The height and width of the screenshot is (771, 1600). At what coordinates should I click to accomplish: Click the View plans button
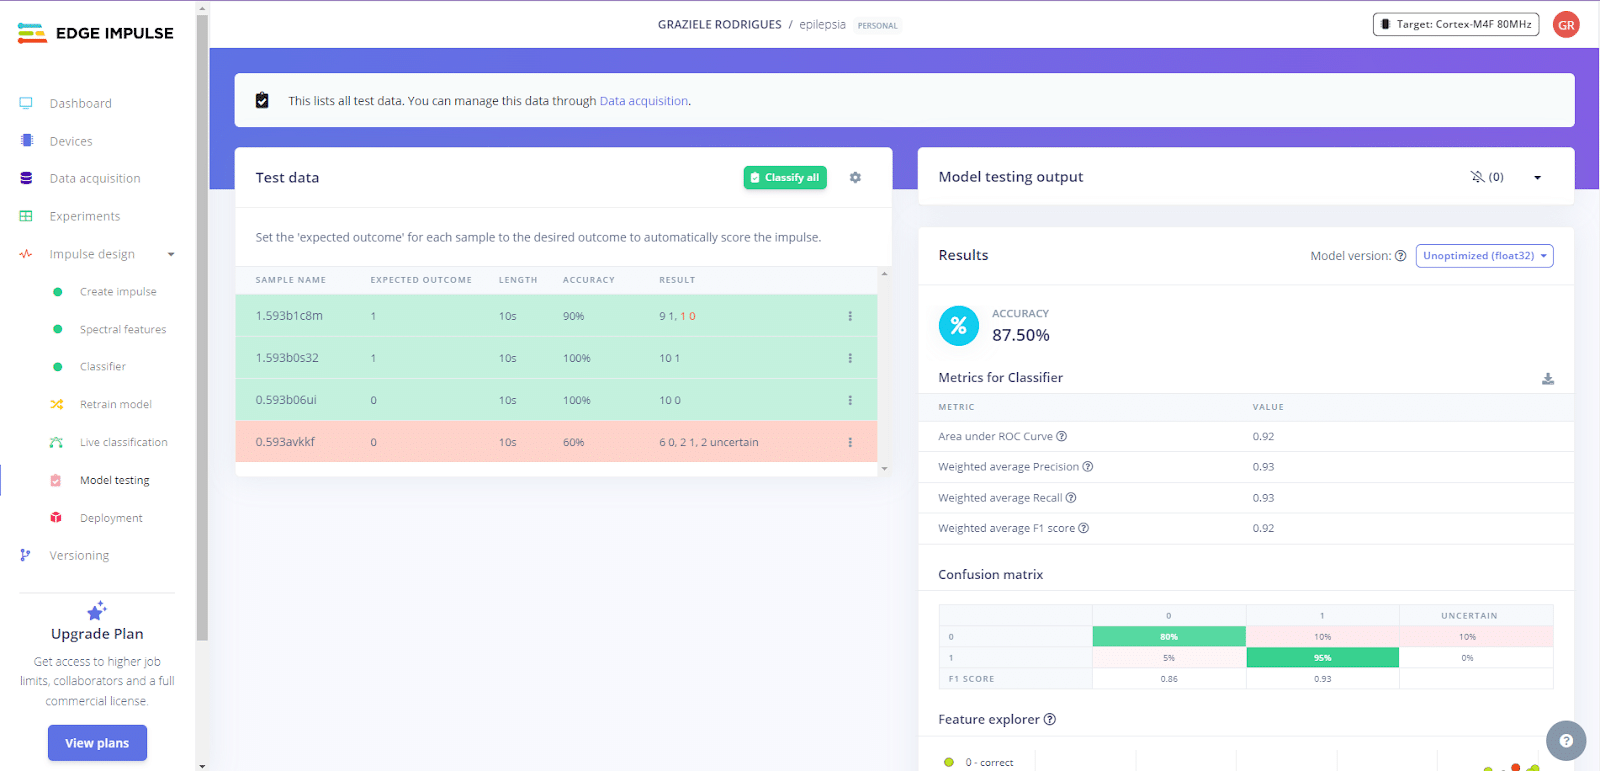97,743
